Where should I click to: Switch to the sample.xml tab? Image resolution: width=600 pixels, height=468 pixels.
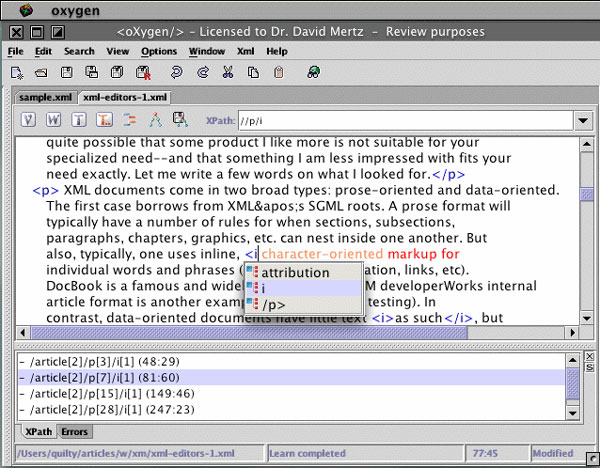(44, 98)
